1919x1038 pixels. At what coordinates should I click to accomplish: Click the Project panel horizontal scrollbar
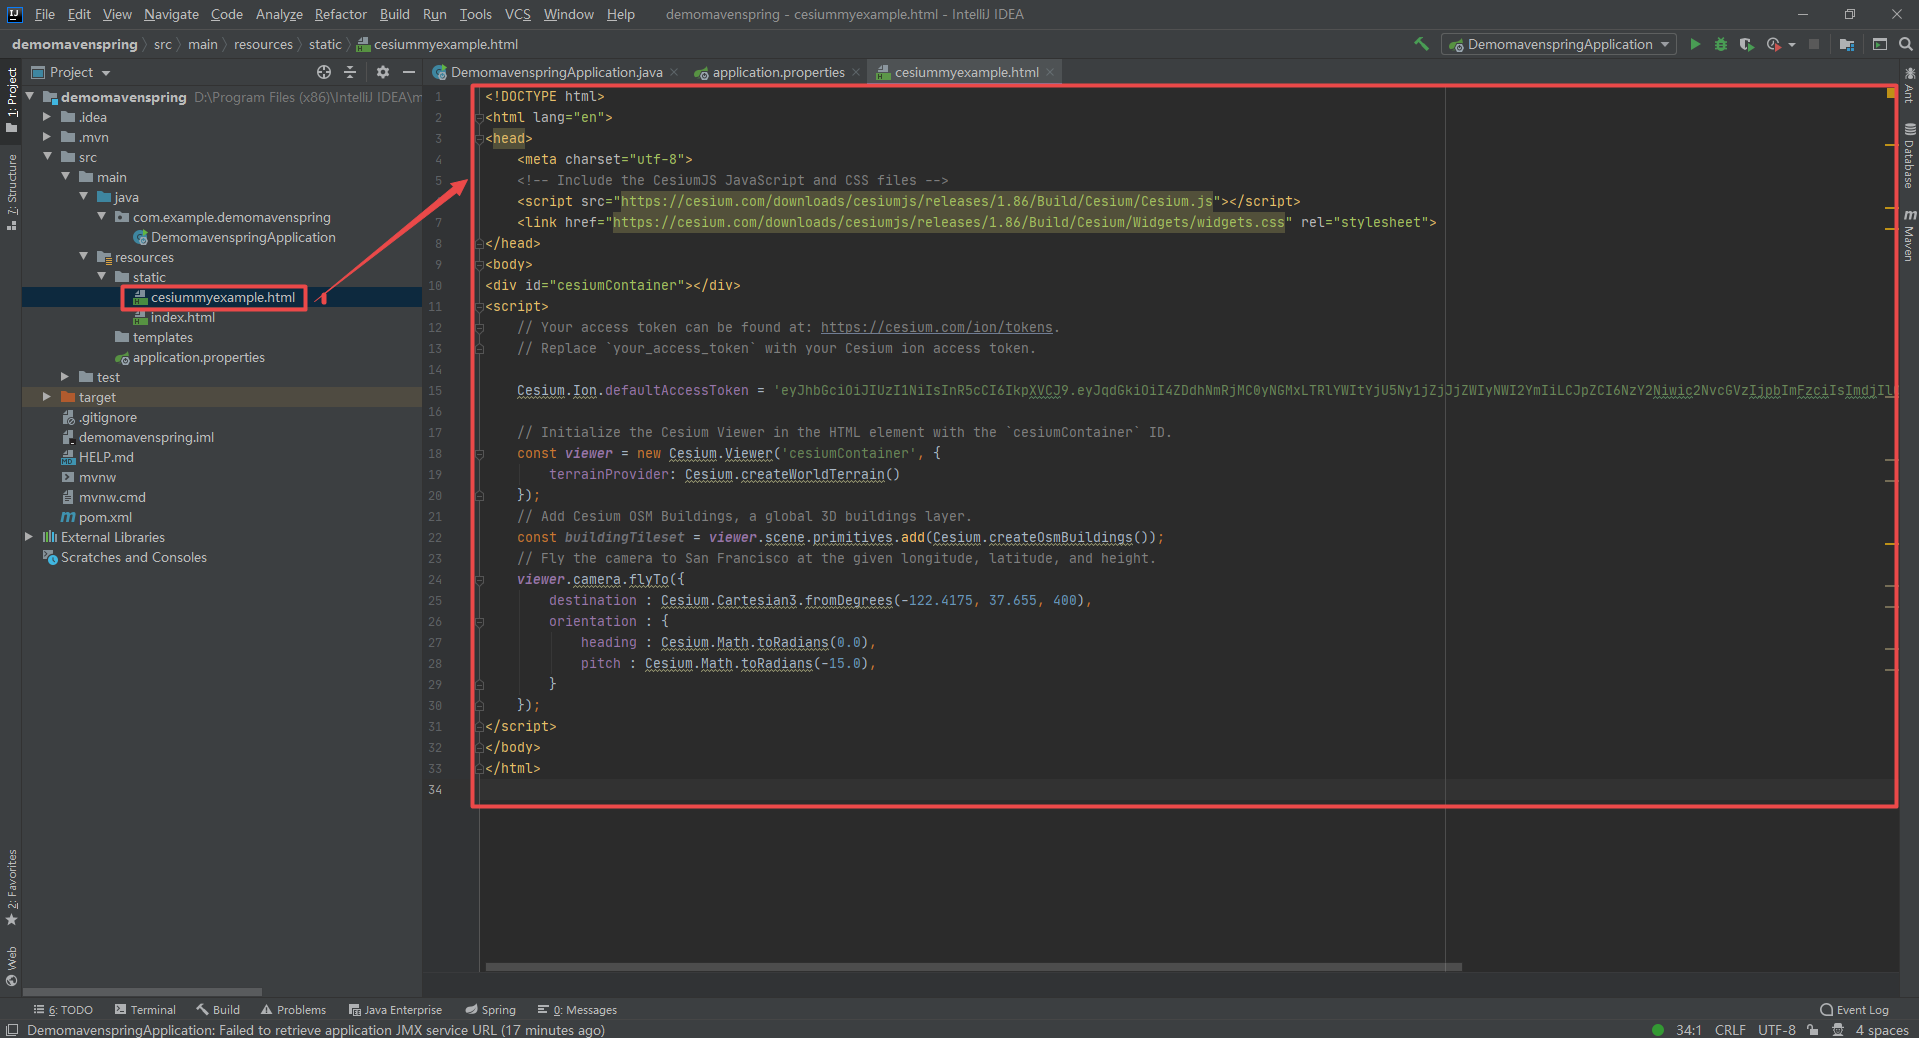142,992
